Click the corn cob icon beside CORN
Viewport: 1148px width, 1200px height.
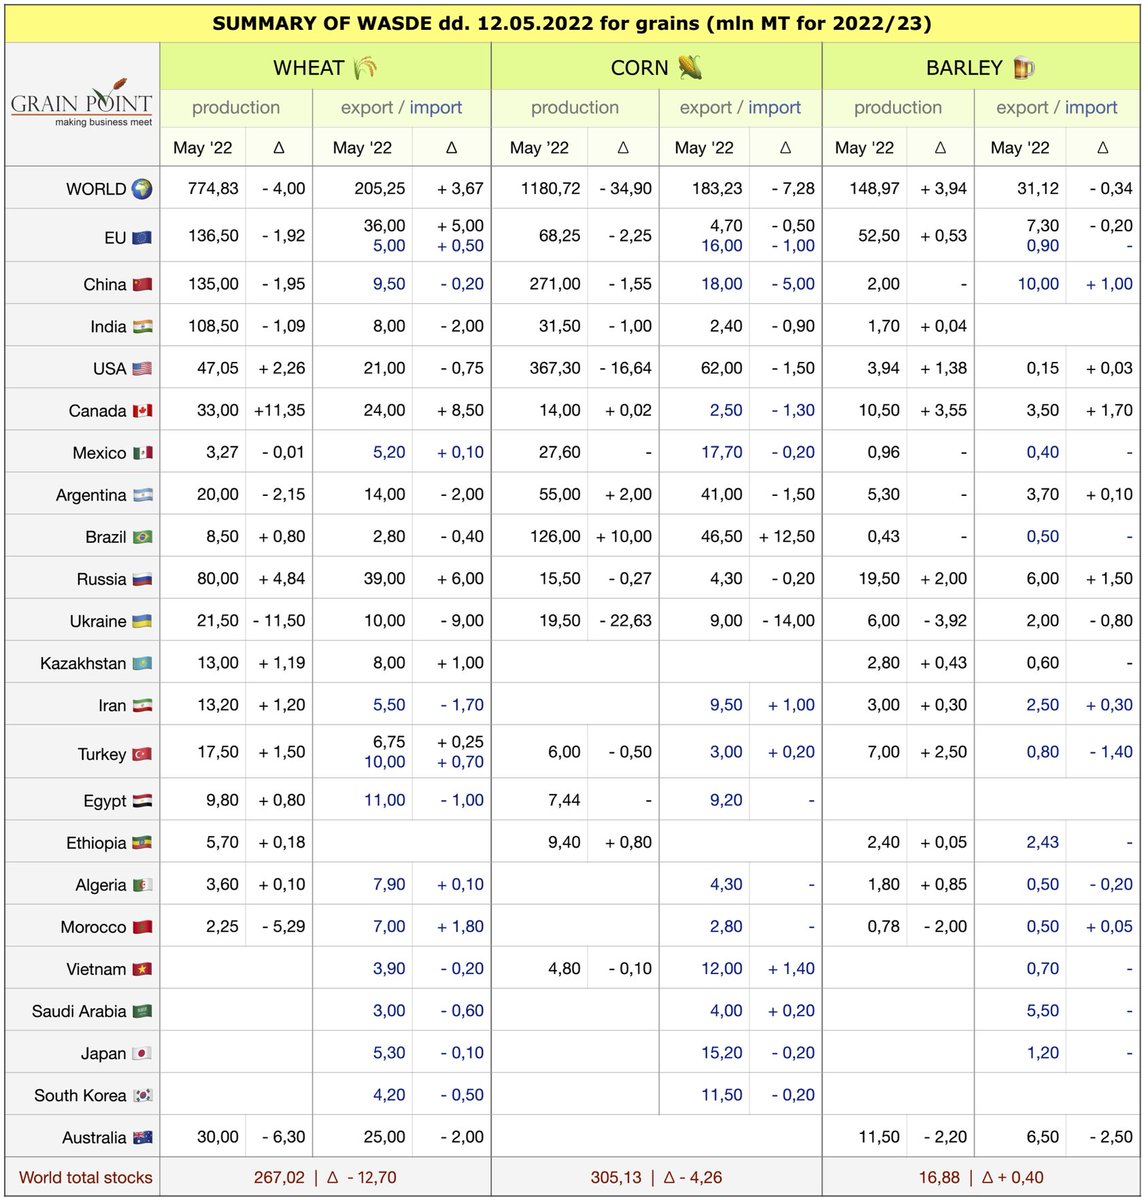coord(690,68)
